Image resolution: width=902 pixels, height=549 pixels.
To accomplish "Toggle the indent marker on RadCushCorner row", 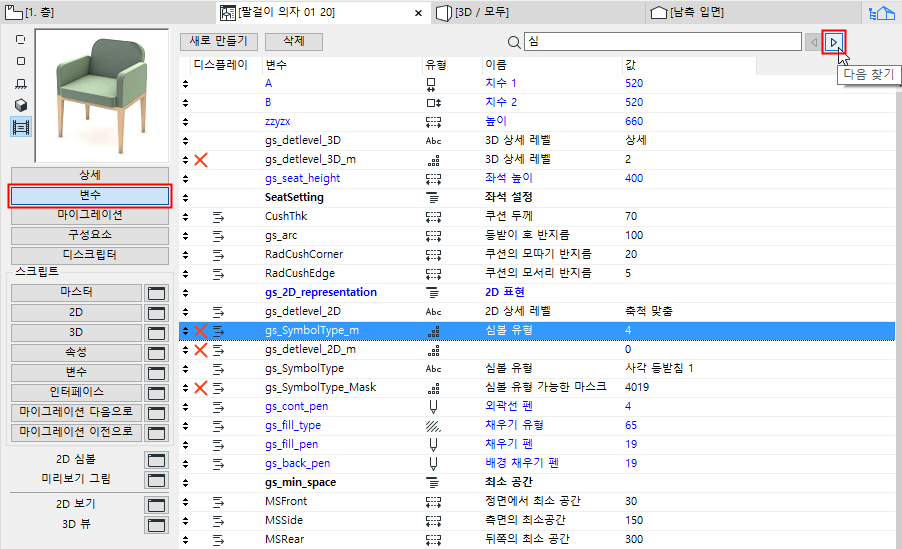I will (x=218, y=256).
